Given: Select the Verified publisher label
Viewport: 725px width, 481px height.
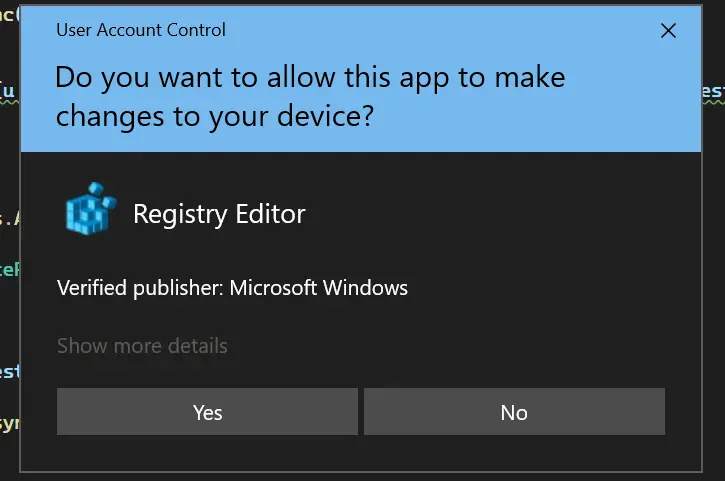Looking at the screenshot, I should point(141,288).
